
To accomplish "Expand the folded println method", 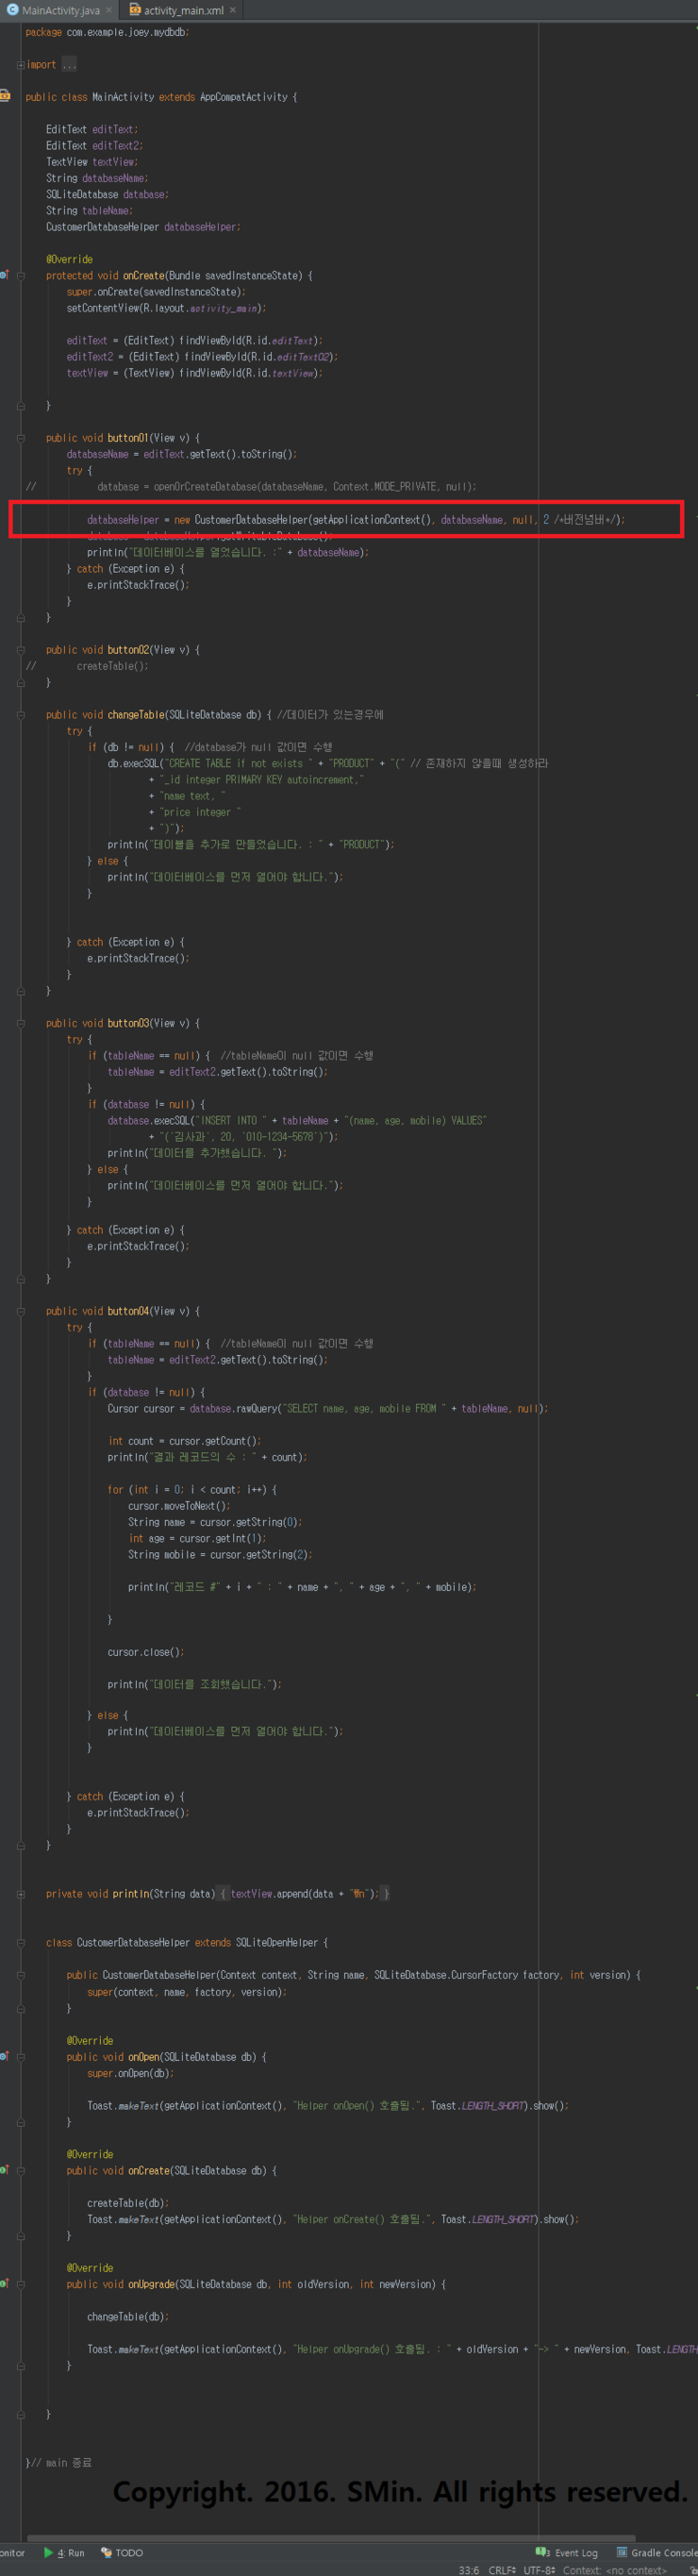I will [x=20, y=1894].
